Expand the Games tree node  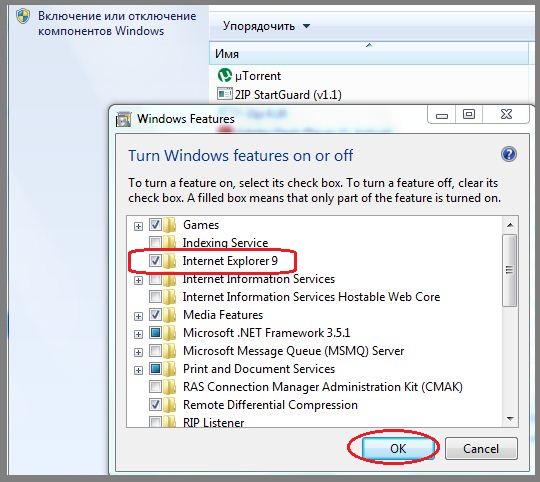(138, 226)
